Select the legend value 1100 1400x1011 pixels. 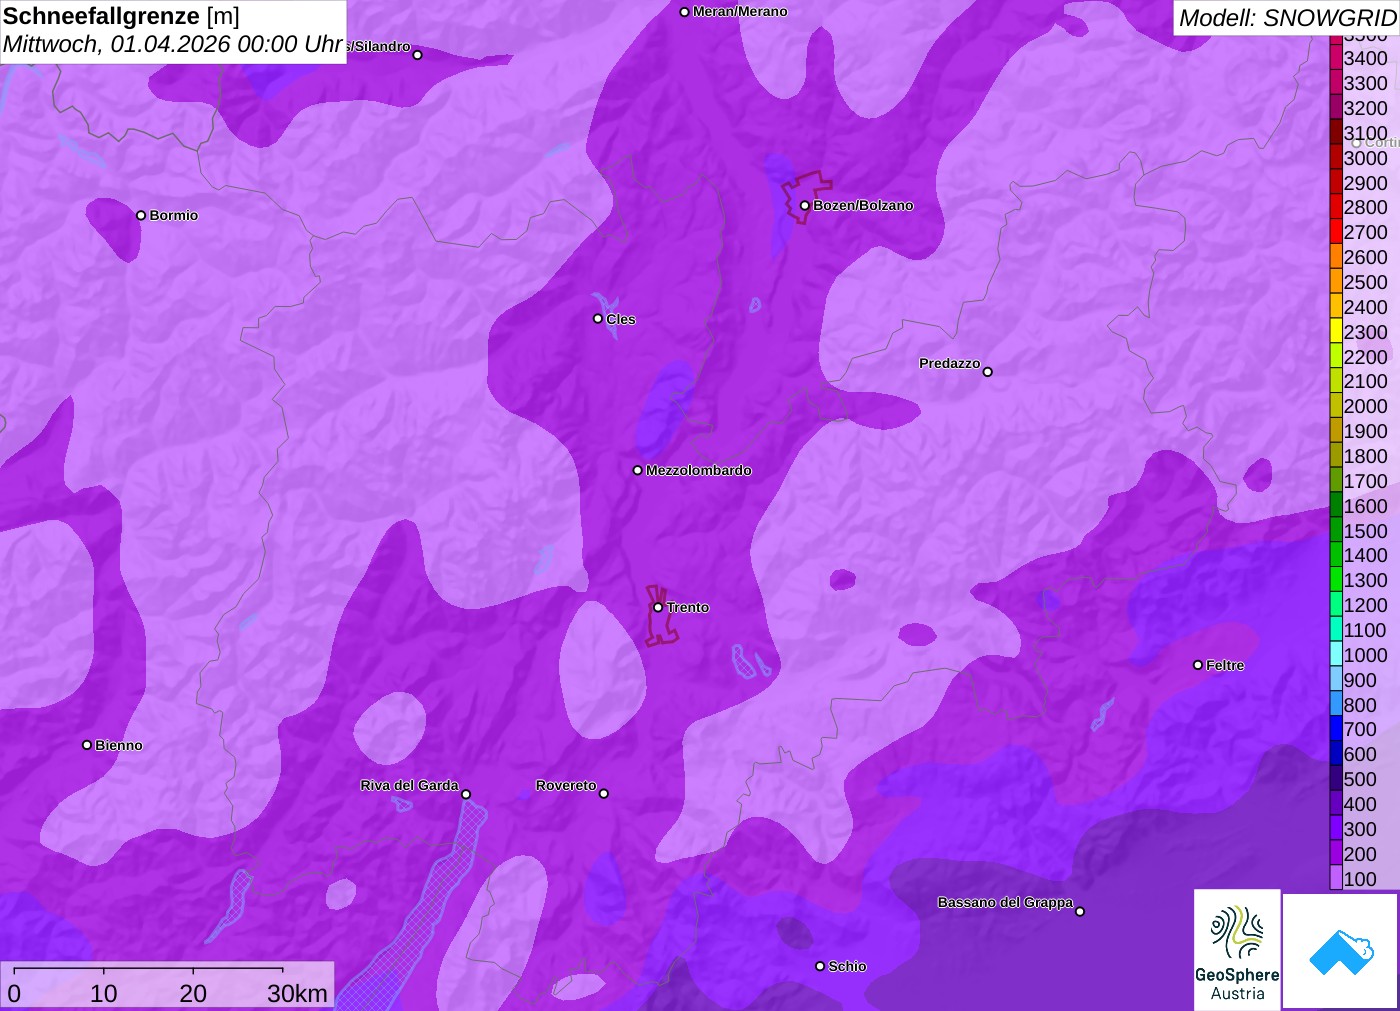[1365, 630]
